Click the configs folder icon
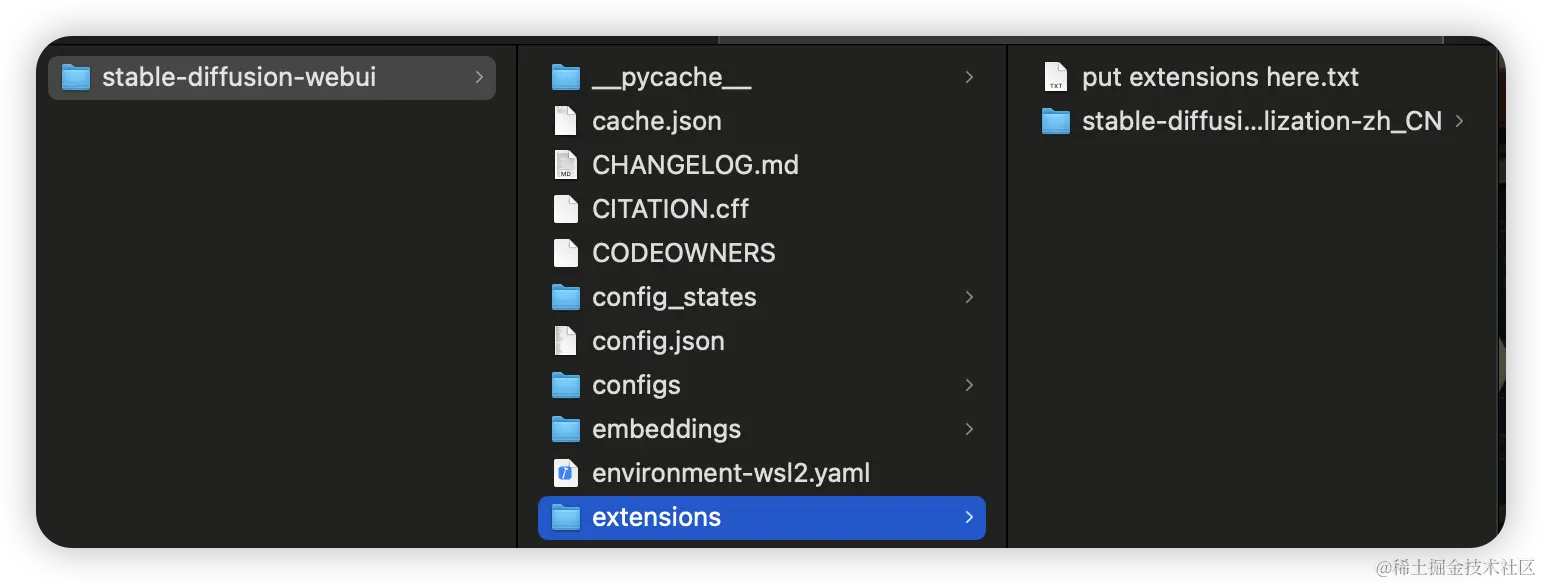The height and width of the screenshot is (584, 1542). (566, 385)
